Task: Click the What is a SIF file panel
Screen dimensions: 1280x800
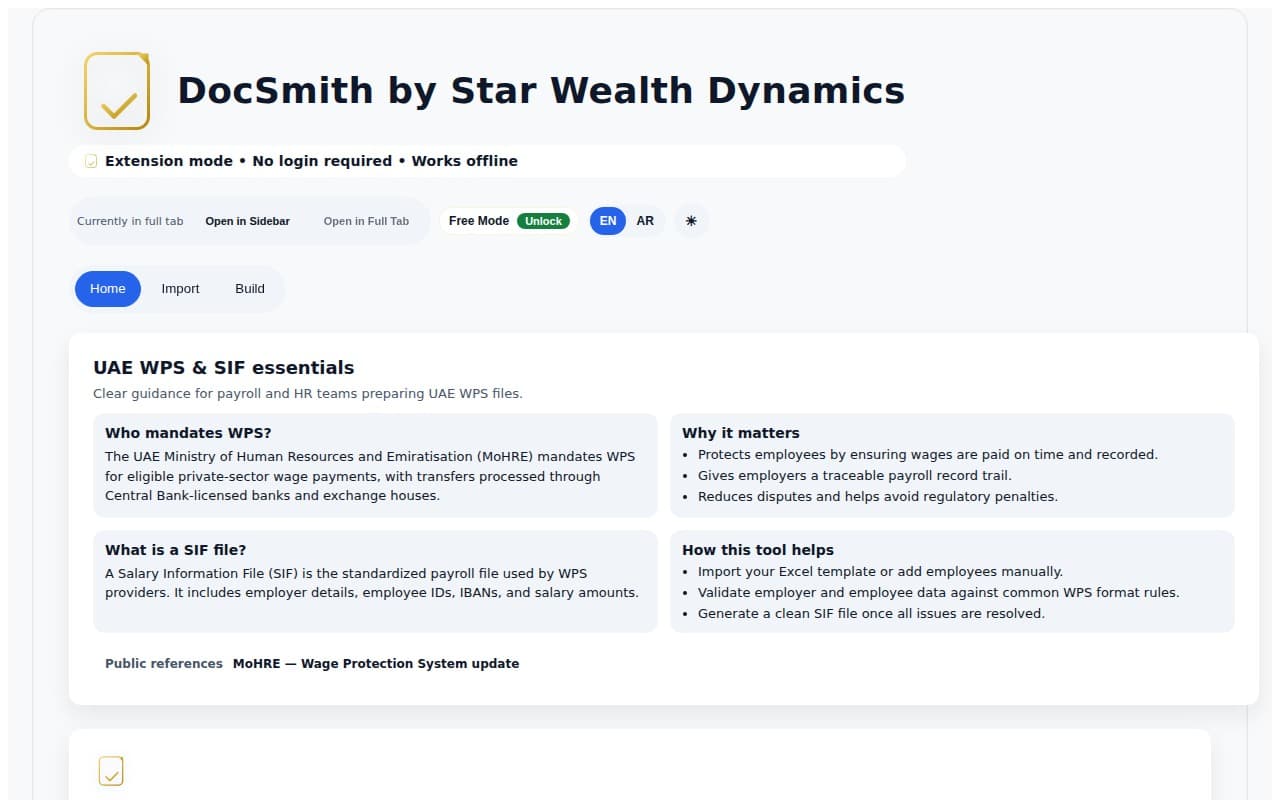Action: [376, 582]
